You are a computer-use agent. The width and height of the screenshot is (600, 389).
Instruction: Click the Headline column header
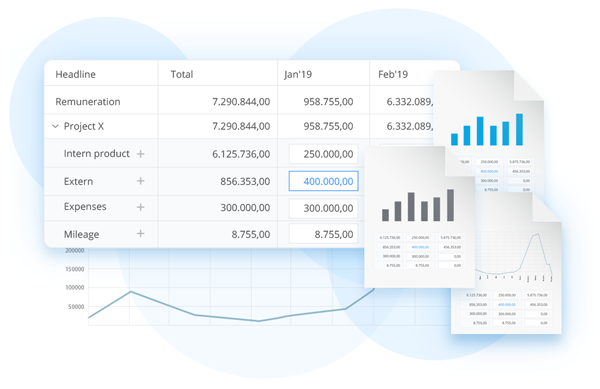75,74
